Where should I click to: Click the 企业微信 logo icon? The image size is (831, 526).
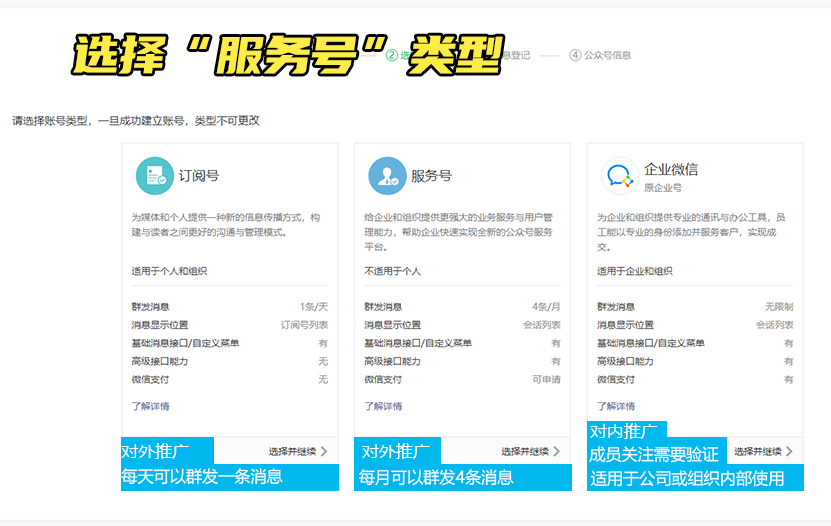pos(620,176)
